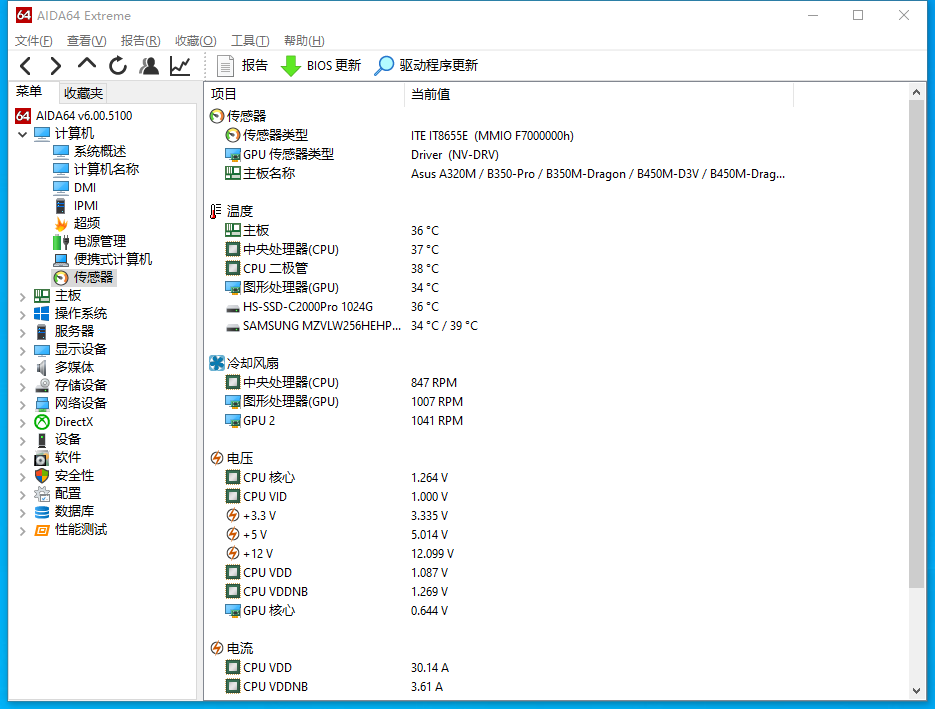Open the user manage icon in toolbar
Viewport: 935px width, 709px height.
coord(149,66)
